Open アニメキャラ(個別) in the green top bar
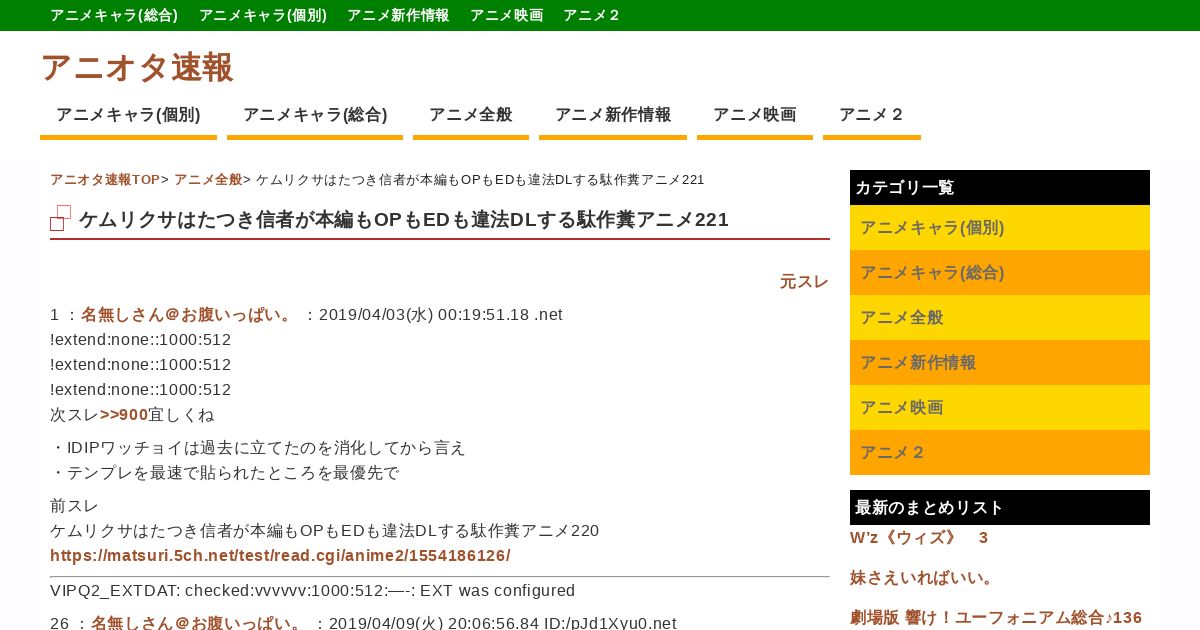Viewport: 1200px width, 630px height. tap(263, 15)
